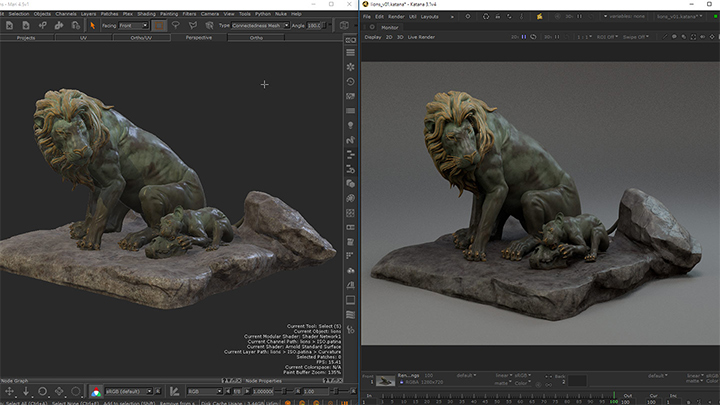Click the refresh render icon in Katana toolbar

tap(484, 17)
